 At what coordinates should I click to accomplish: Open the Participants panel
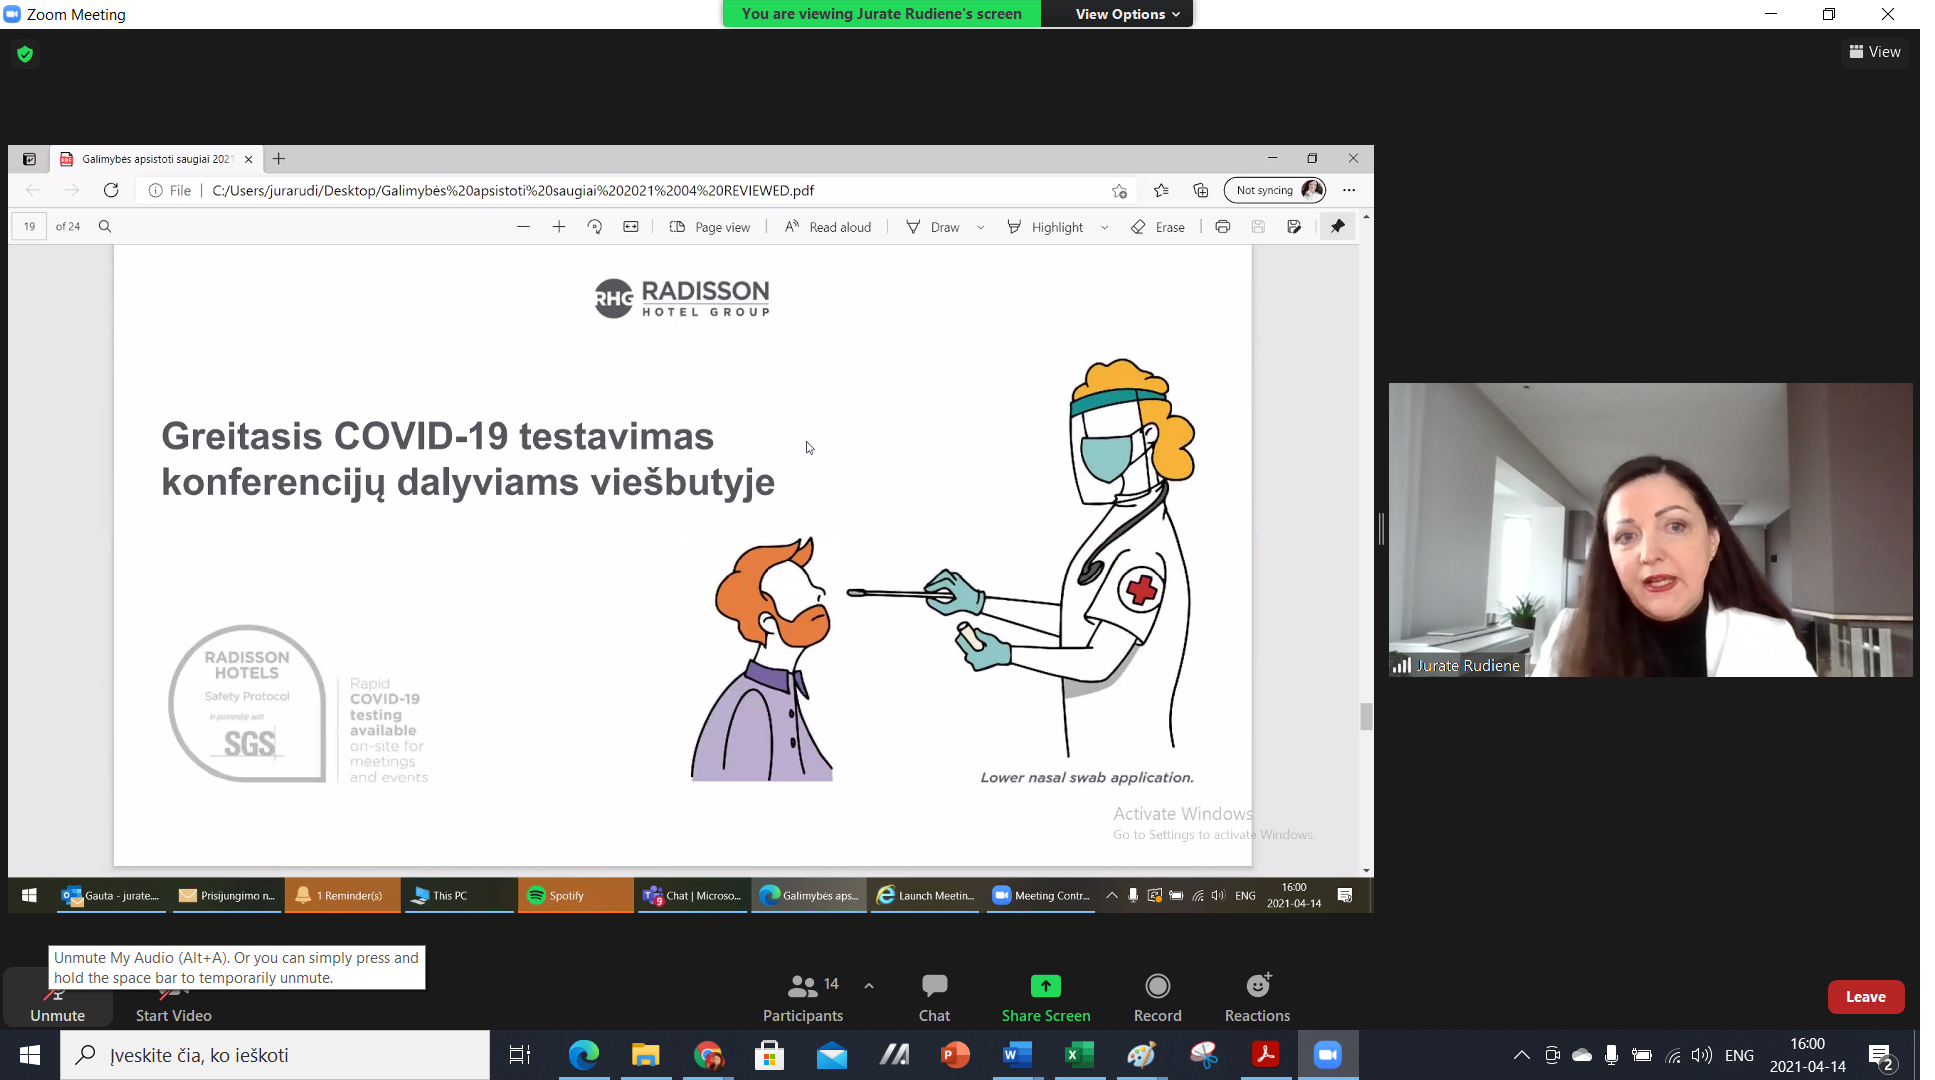[803, 998]
